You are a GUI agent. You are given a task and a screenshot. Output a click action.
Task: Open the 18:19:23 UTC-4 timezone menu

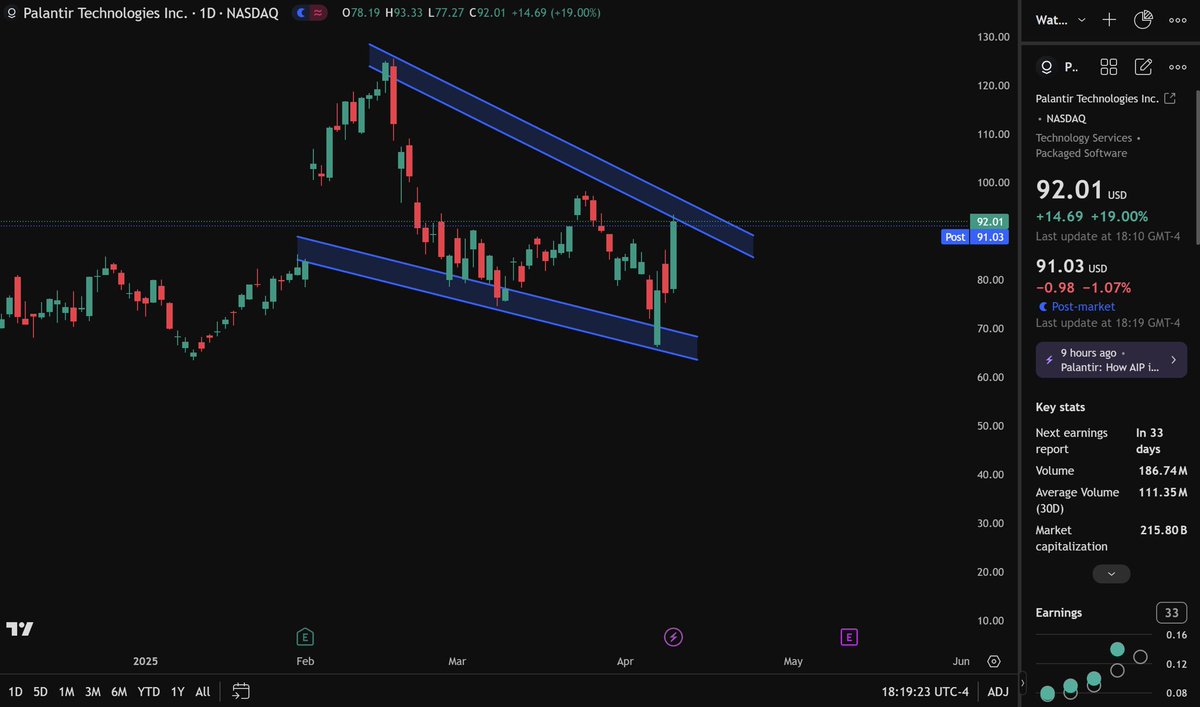[925, 691]
